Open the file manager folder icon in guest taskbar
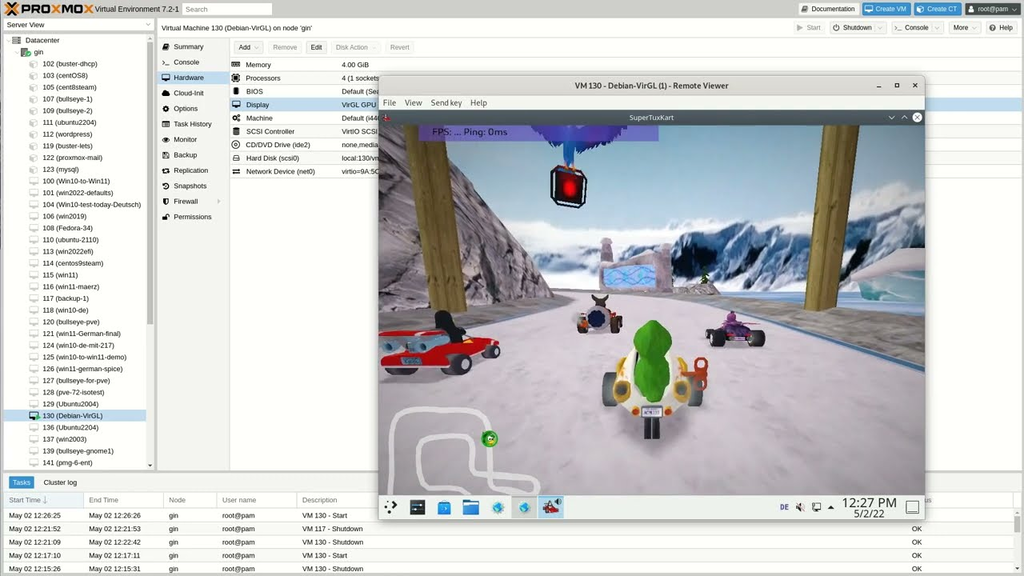Image resolution: width=1024 pixels, height=576 pixels. point(470,508)
